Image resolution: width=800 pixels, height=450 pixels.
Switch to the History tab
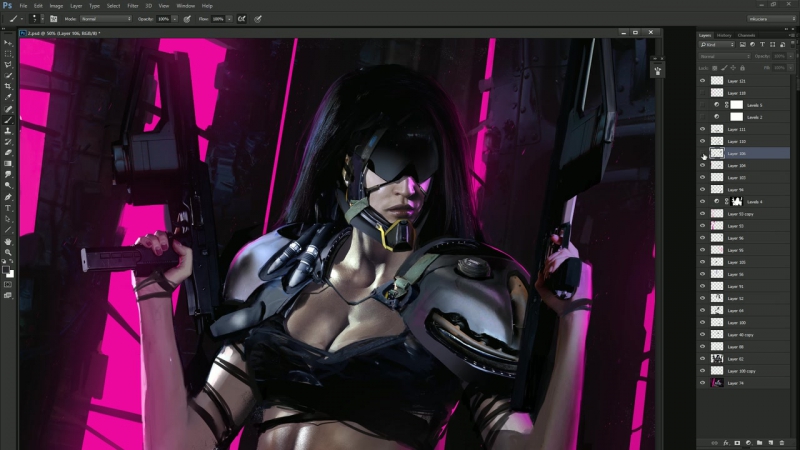(x=724, y=35)
